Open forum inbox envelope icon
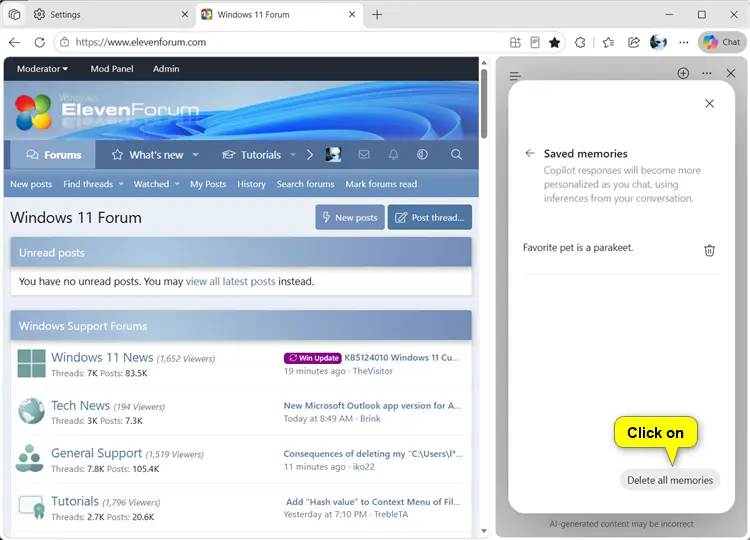This screenshot has height=540, width=750. [x=364, y=154]
